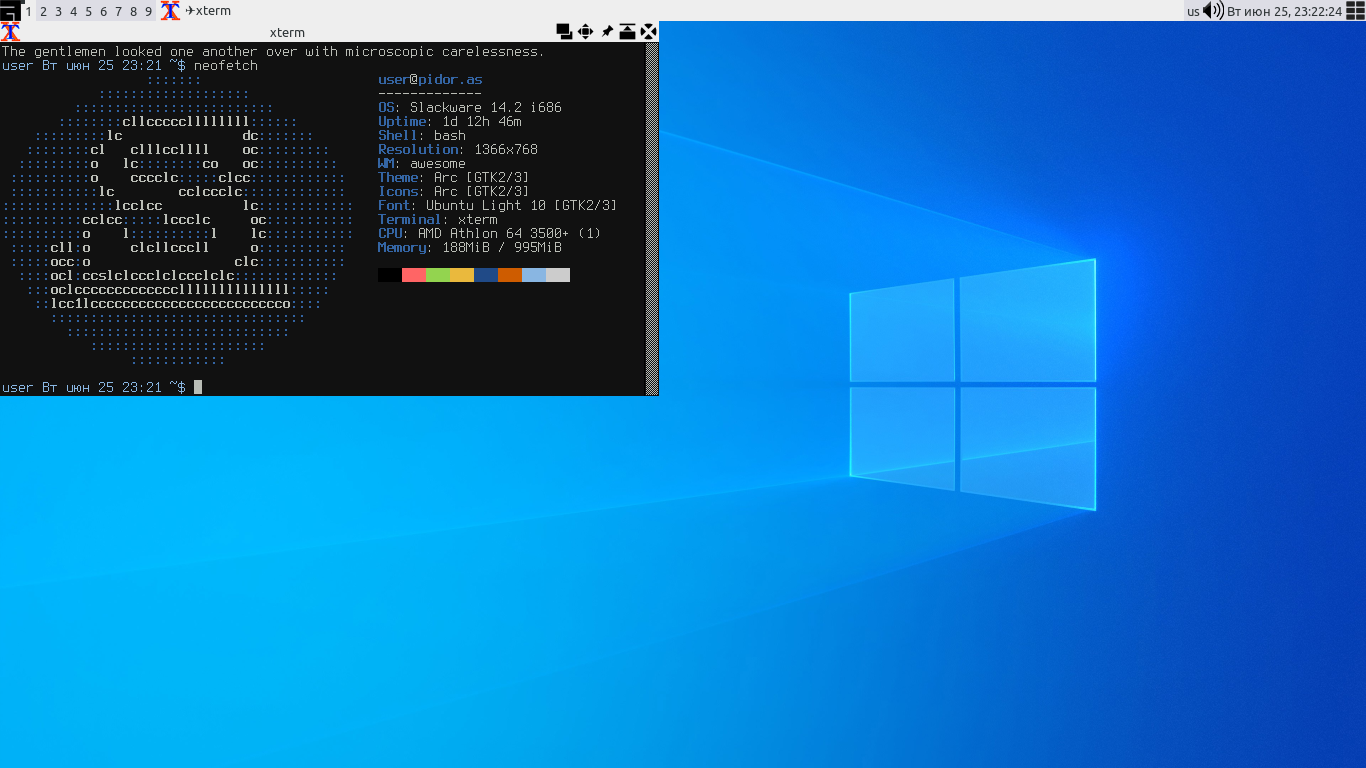Click the xterm window title text

[287, 32]
